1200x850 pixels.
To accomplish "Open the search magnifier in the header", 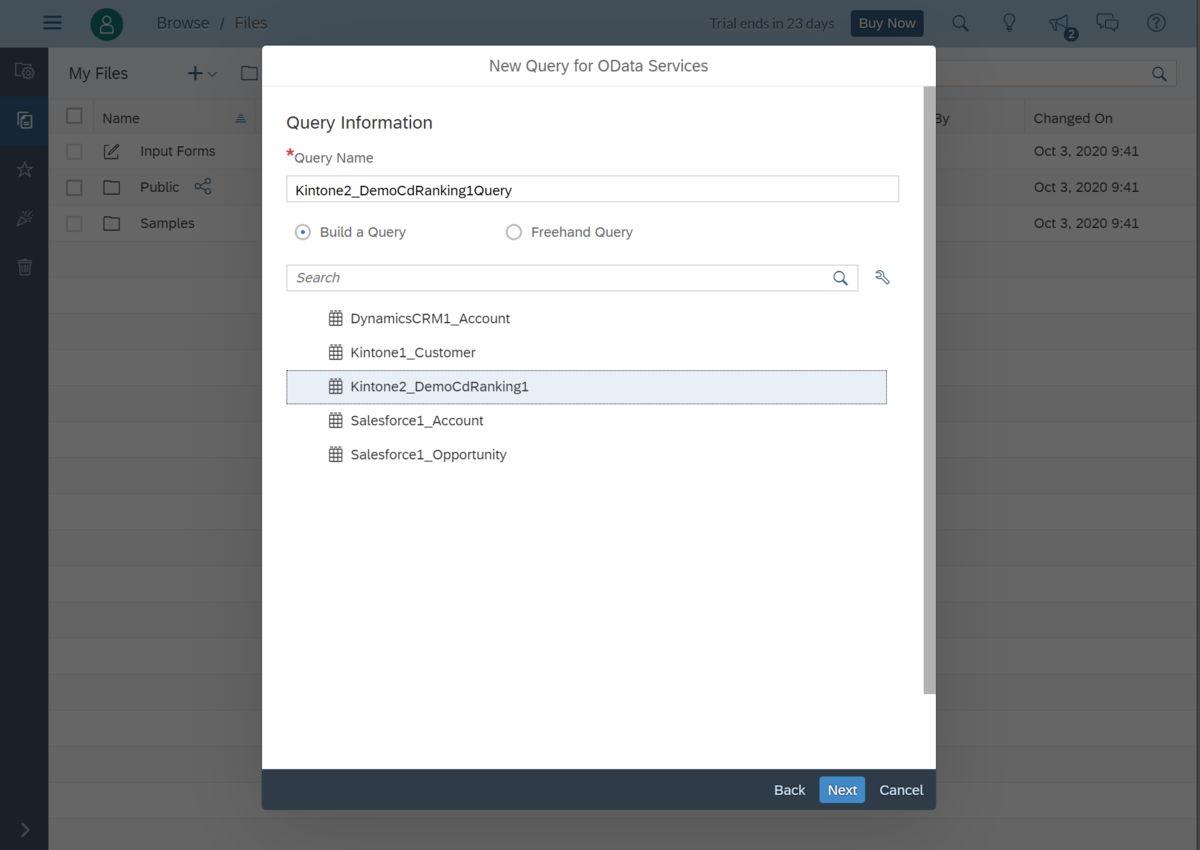I will tap(960, 23).
